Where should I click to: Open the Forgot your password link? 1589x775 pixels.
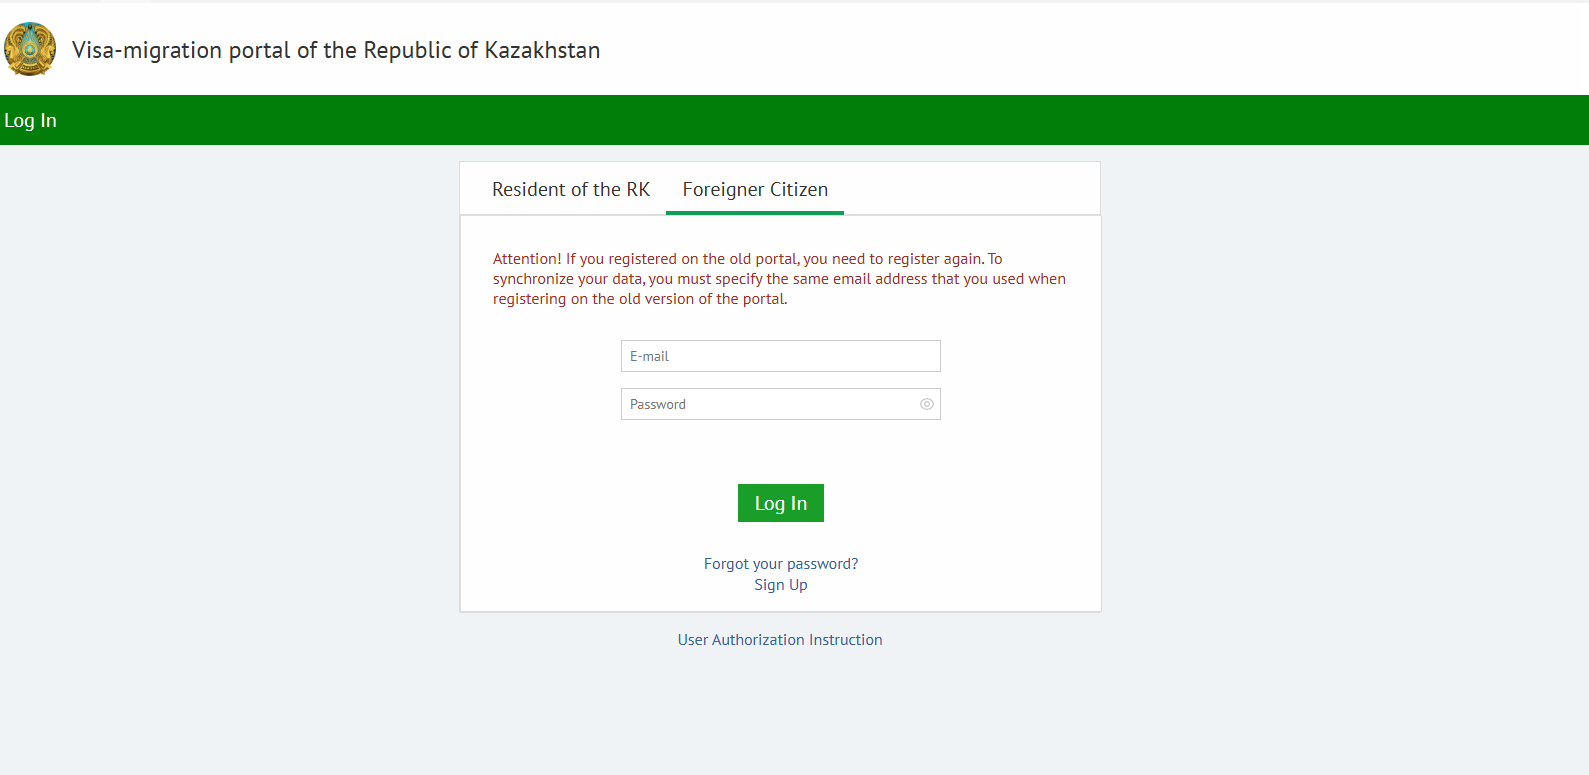780,563
